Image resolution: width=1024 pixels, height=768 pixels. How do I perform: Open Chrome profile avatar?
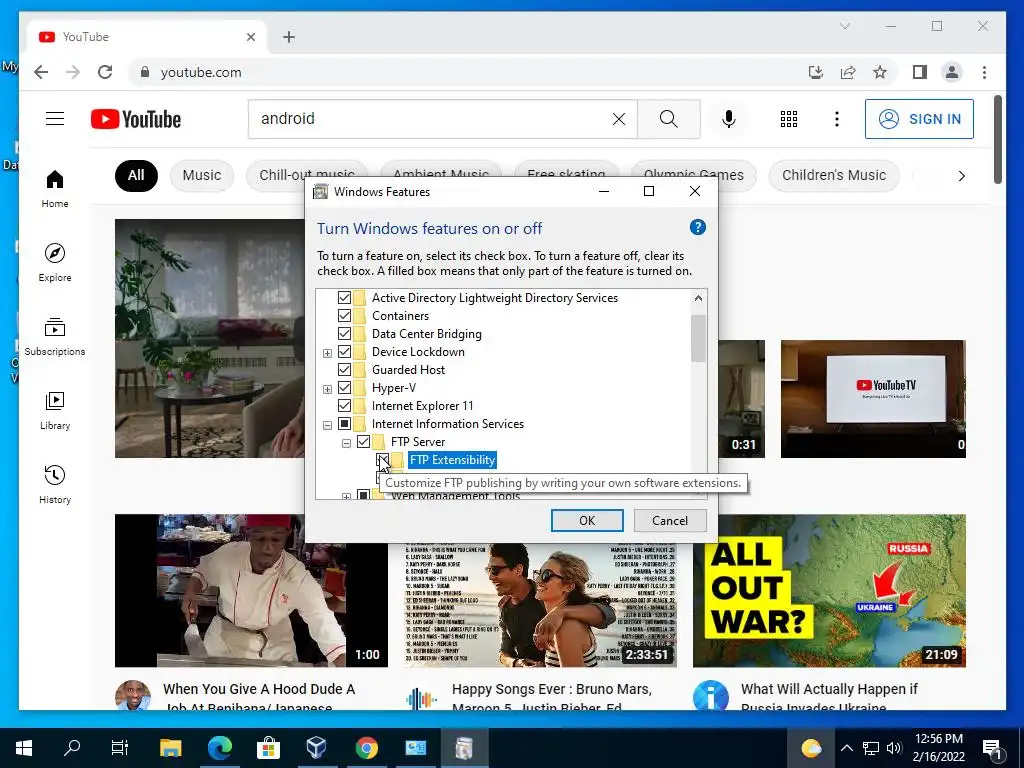(x=952, y=72)
